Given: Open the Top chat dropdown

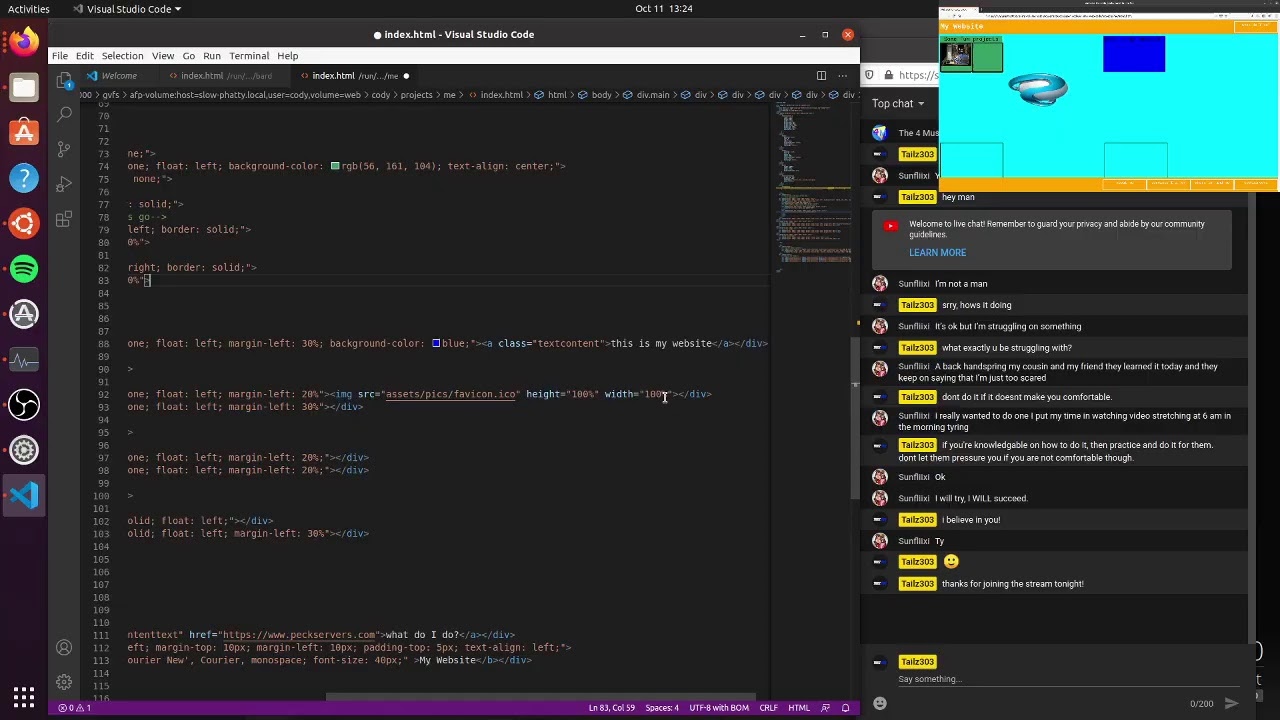Looking at the screenshot, I should pyautogui.click(x=898, y=103).
